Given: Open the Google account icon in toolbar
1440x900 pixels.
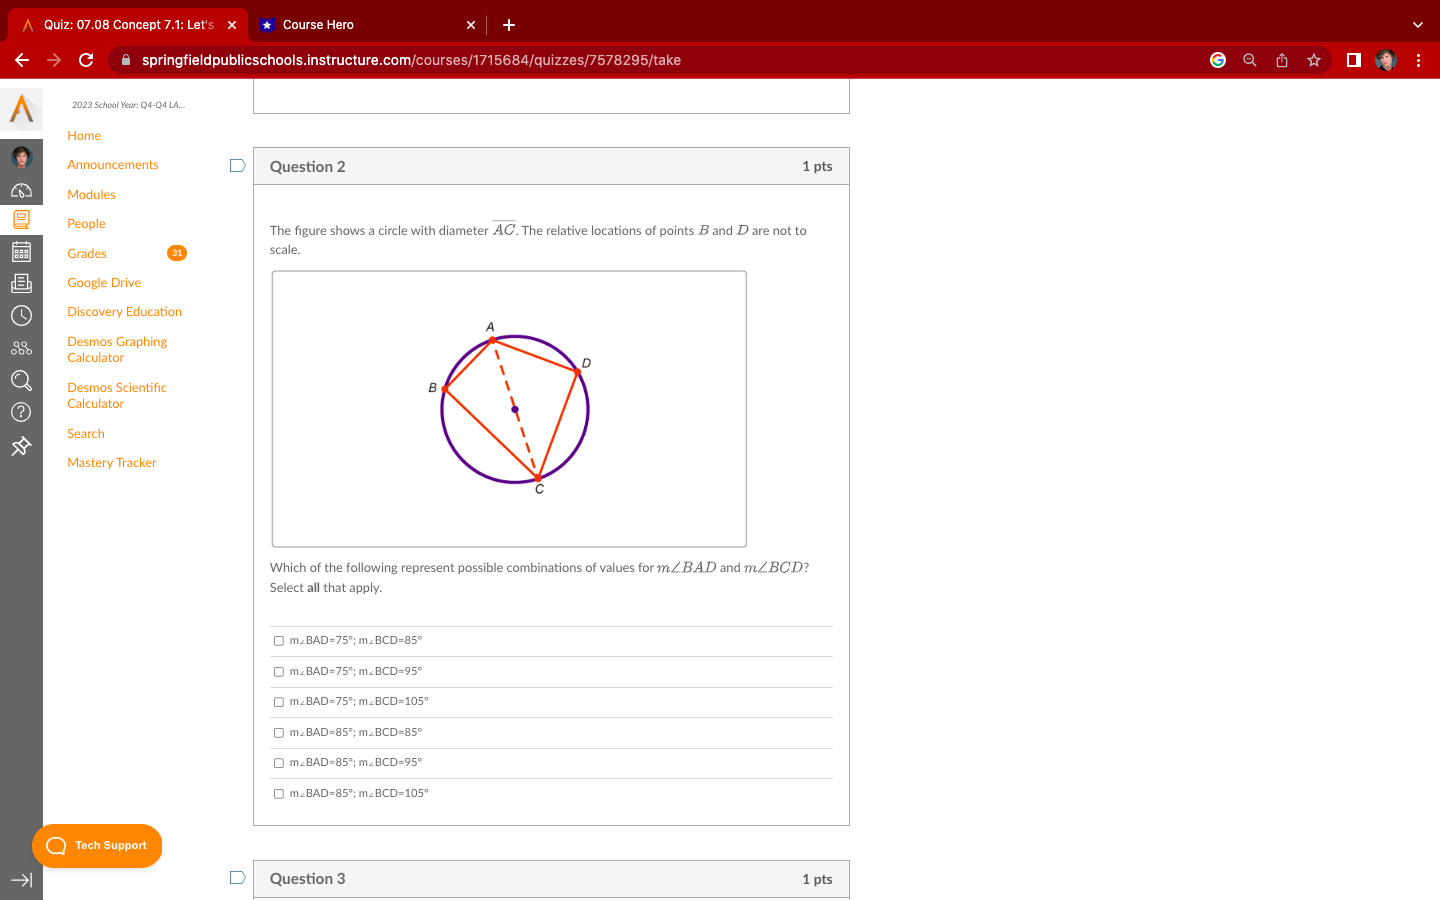Looking at the screenshot, I should click(1218, 60).
